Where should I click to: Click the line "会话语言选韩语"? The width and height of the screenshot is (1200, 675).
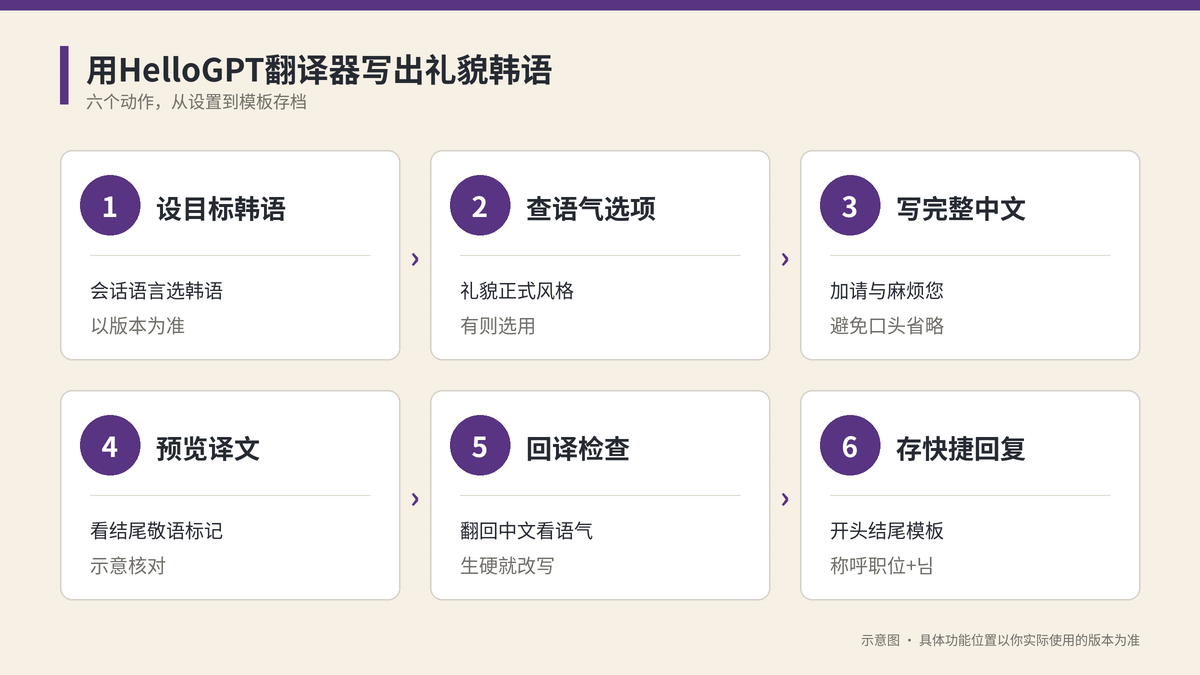(x=156, y=291)
